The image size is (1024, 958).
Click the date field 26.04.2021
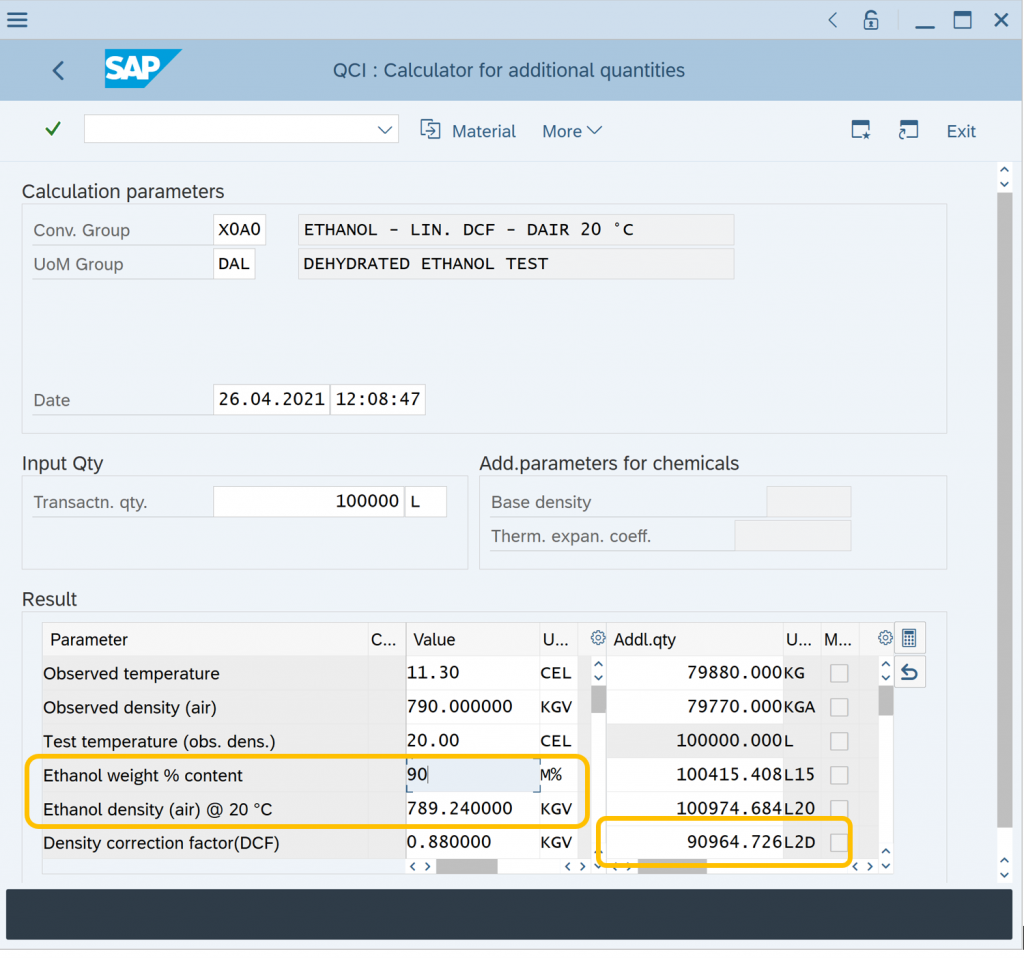click(x=272, y=399)
